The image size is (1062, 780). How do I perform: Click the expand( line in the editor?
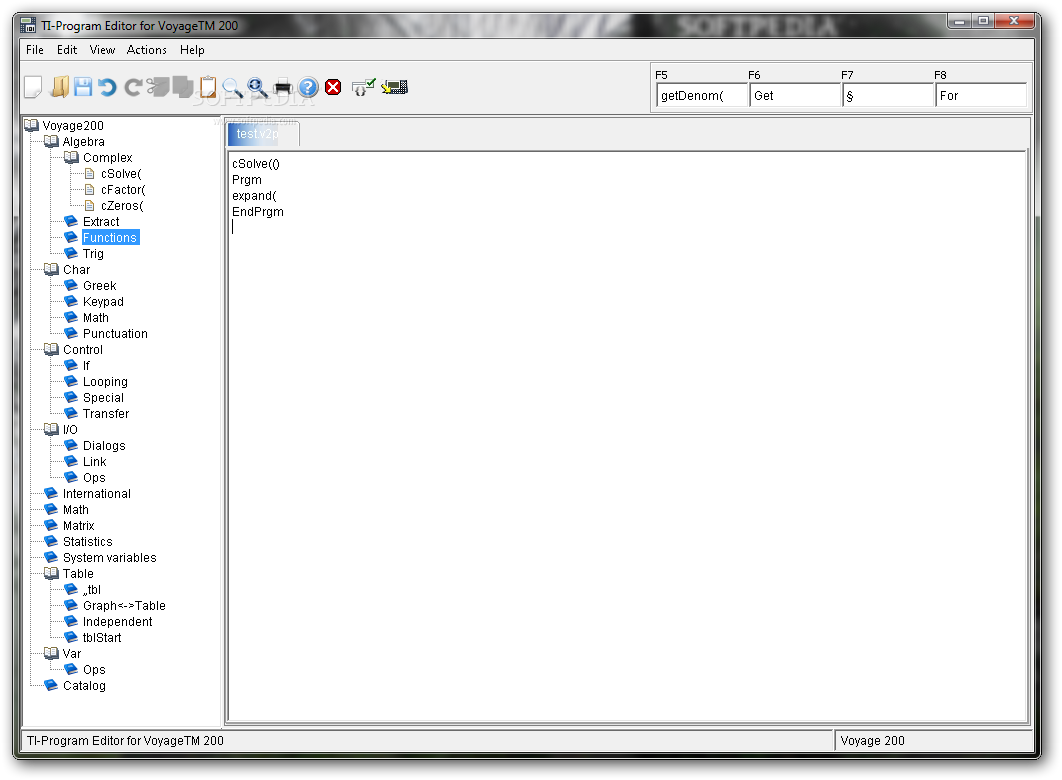coord(254,196)
